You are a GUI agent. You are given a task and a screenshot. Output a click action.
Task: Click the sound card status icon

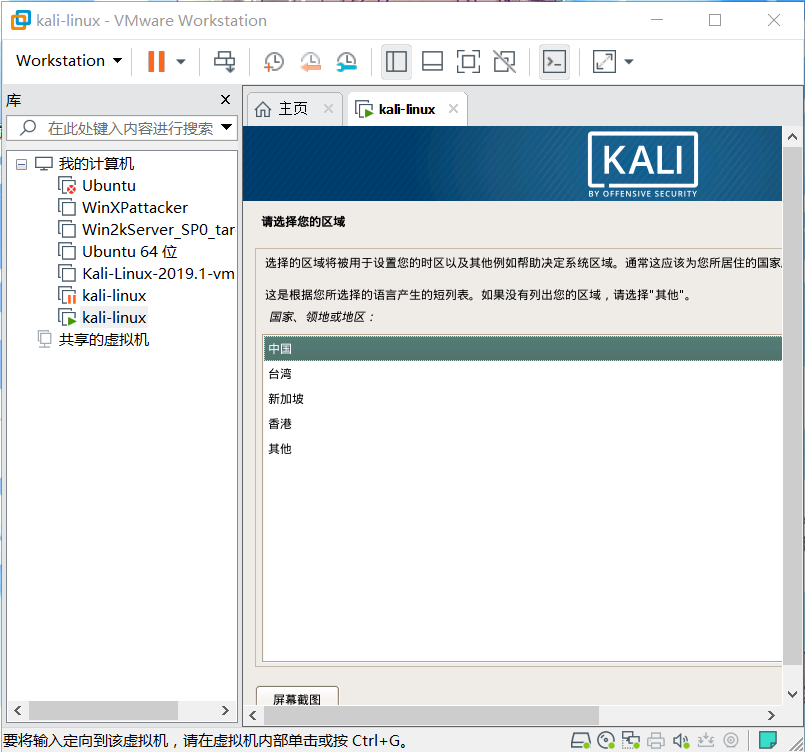pos(681,740)
